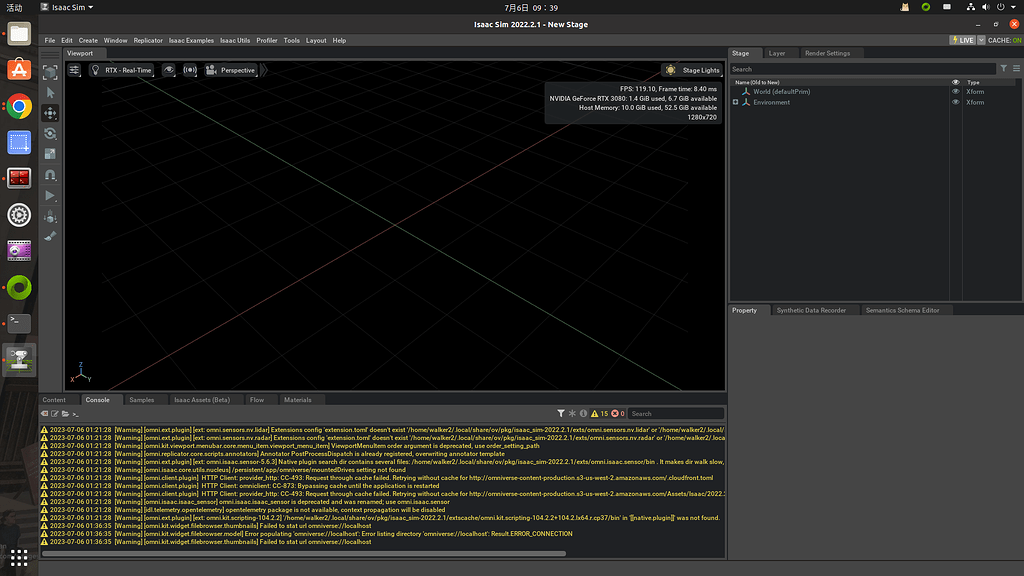Viewport: 1024px width, 576px height.
Task: Click the selection arrow tool
Action: pyautogui.click(x=50, y=92)
